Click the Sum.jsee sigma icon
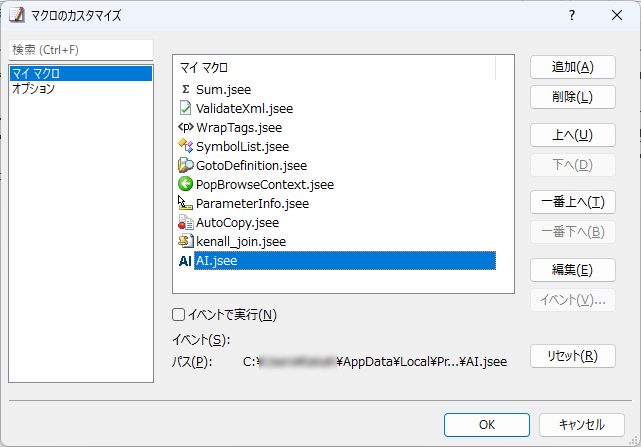641x447 pixels. [185, 89]
